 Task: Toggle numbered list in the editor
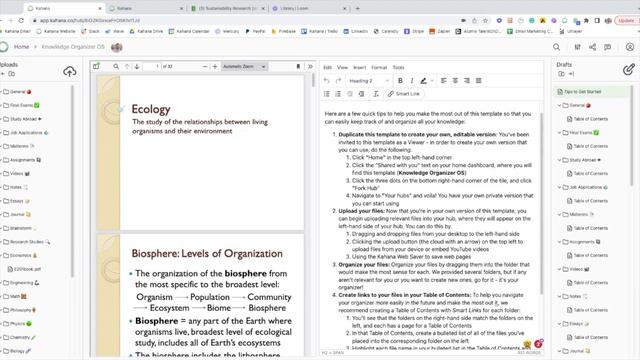point(338,94)
